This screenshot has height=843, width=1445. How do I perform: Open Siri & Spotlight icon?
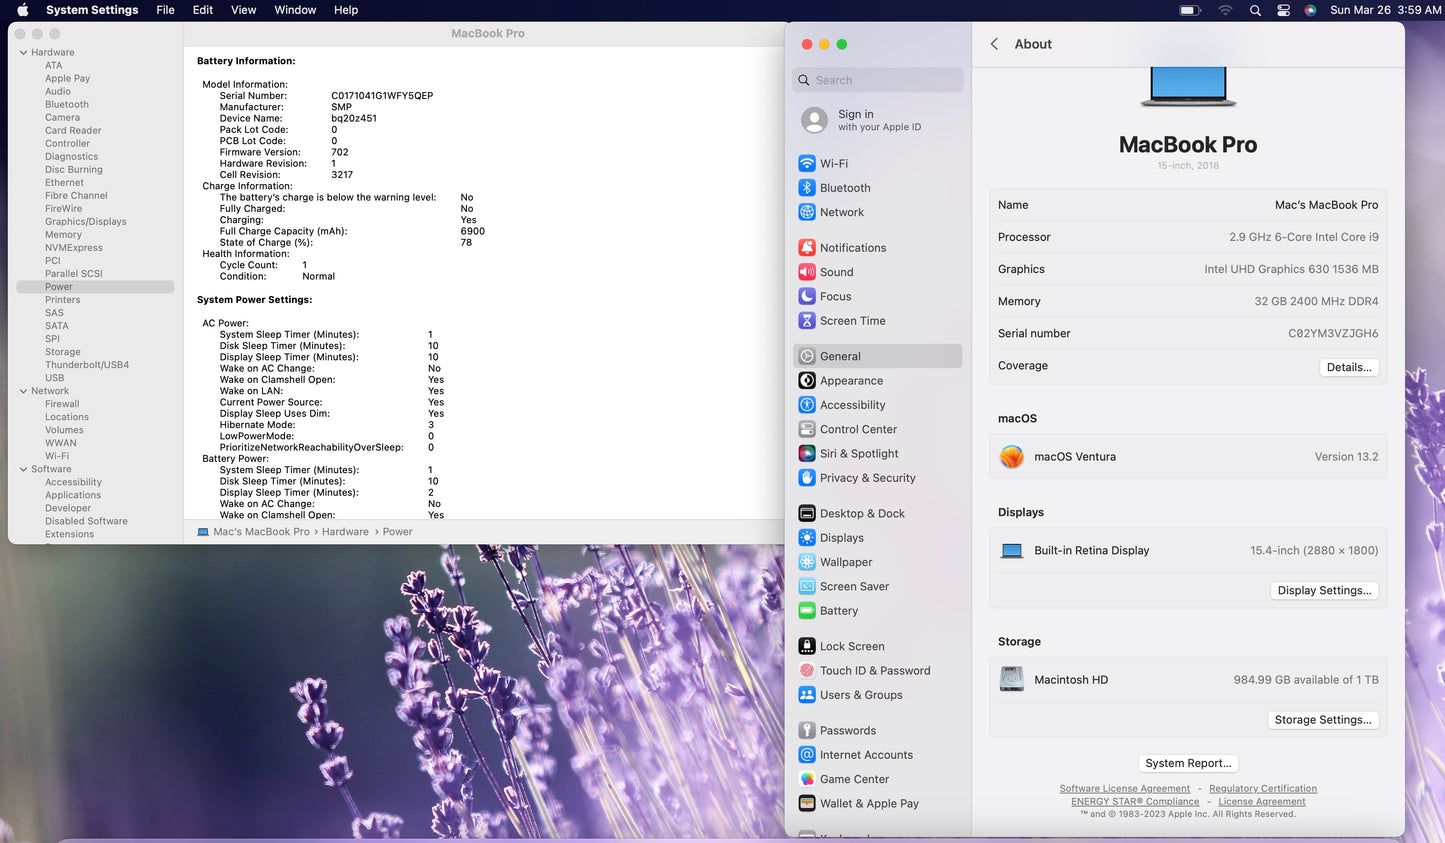click(x=807, y=454)
